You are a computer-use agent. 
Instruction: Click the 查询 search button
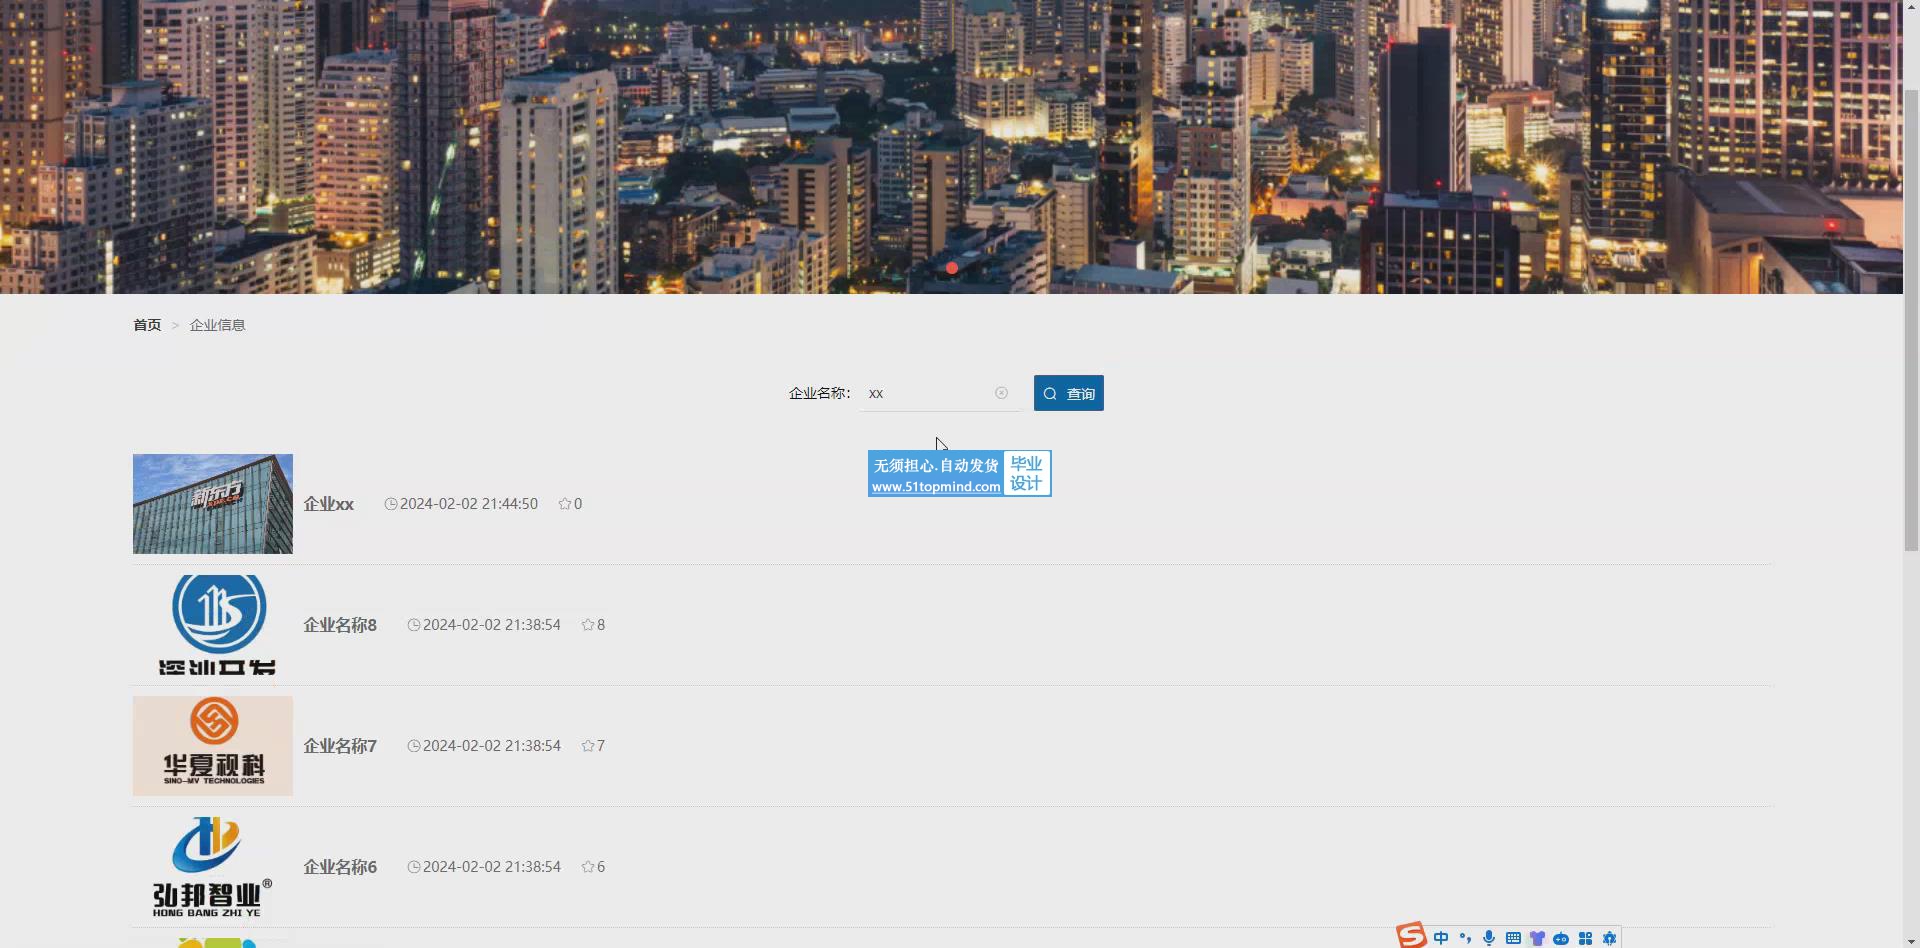point(1068,393)
